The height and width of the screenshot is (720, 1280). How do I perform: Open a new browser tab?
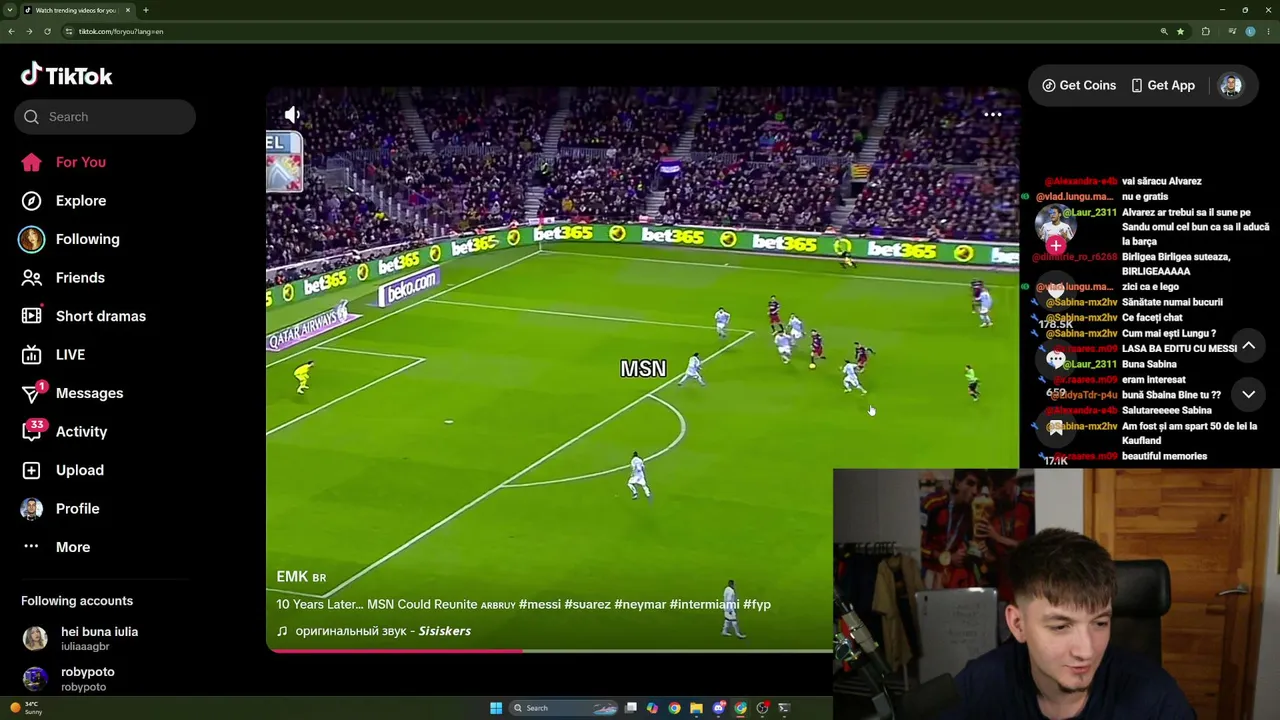pyautogui.click(x=146, y=10)
